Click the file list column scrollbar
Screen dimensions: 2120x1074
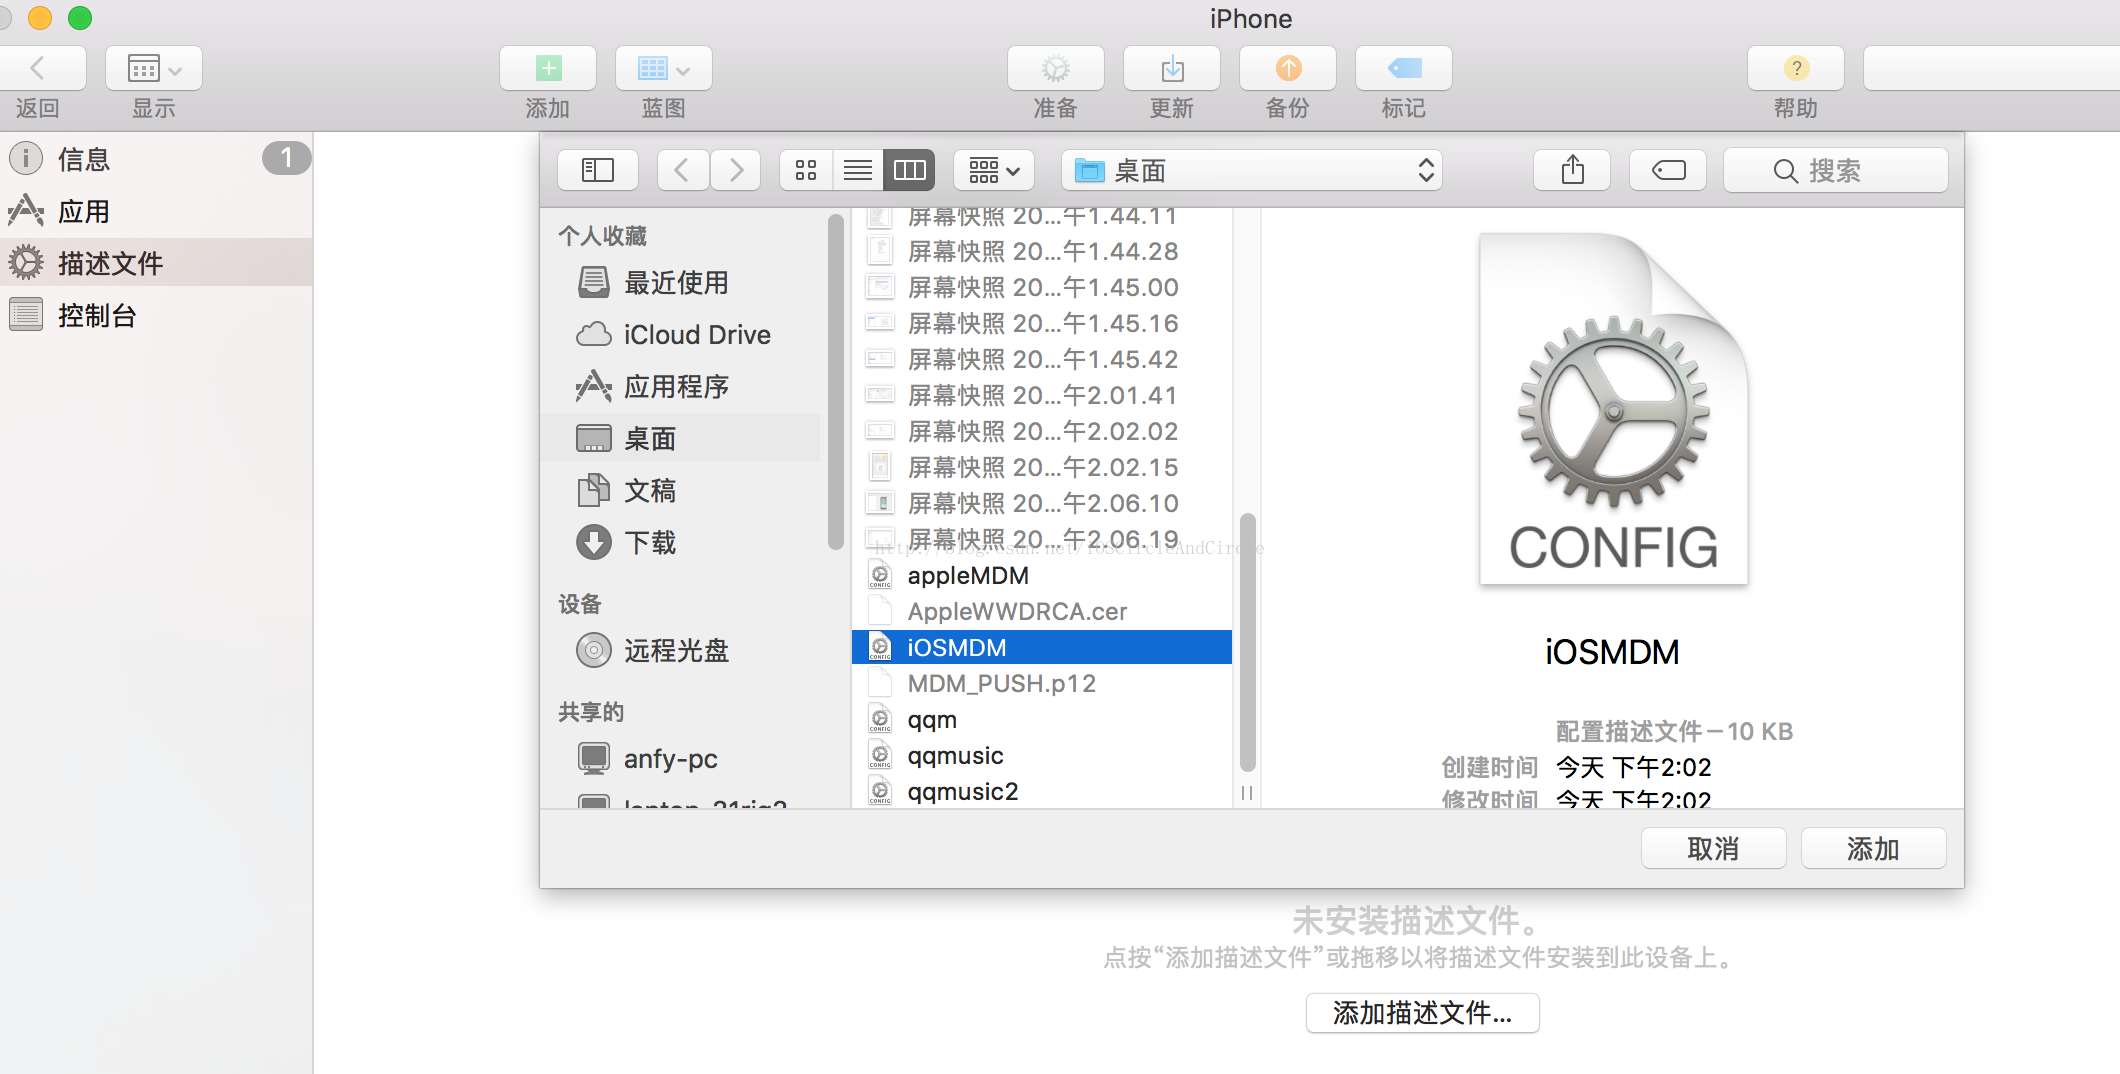point(1247,642)
